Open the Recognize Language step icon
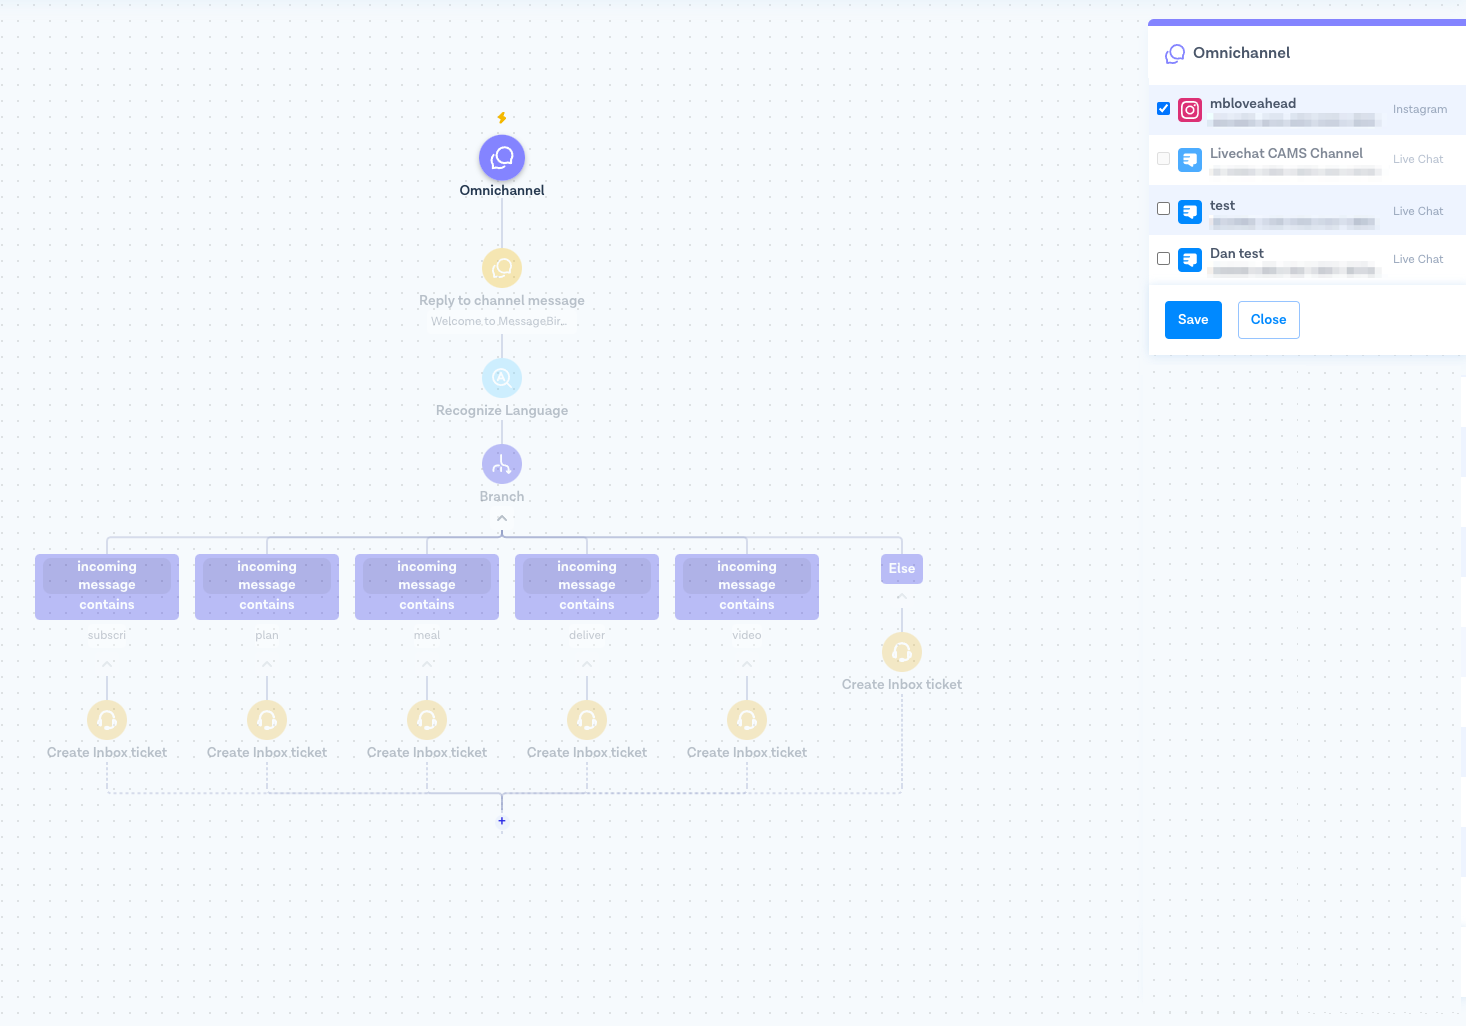The image size is (1466, 1026). tap(502, 378)
